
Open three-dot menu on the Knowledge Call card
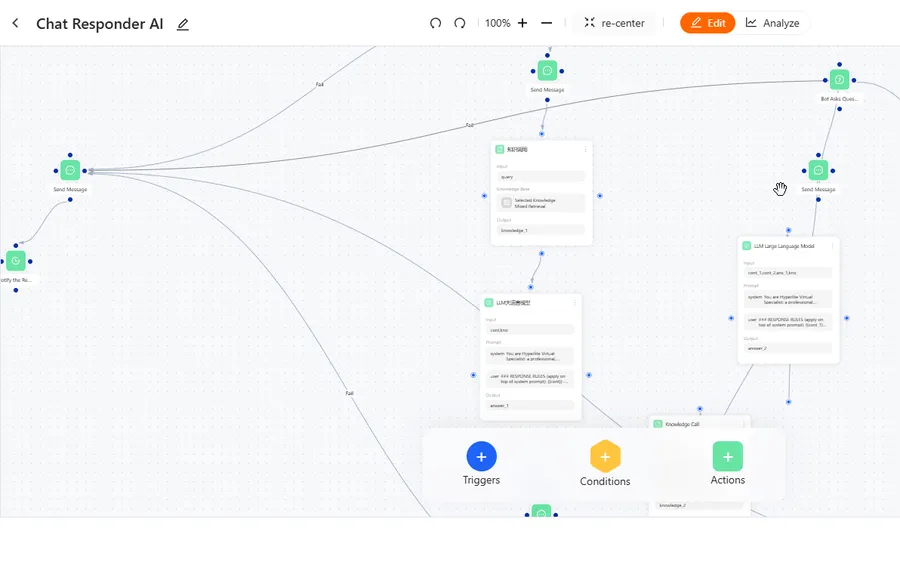743,424
